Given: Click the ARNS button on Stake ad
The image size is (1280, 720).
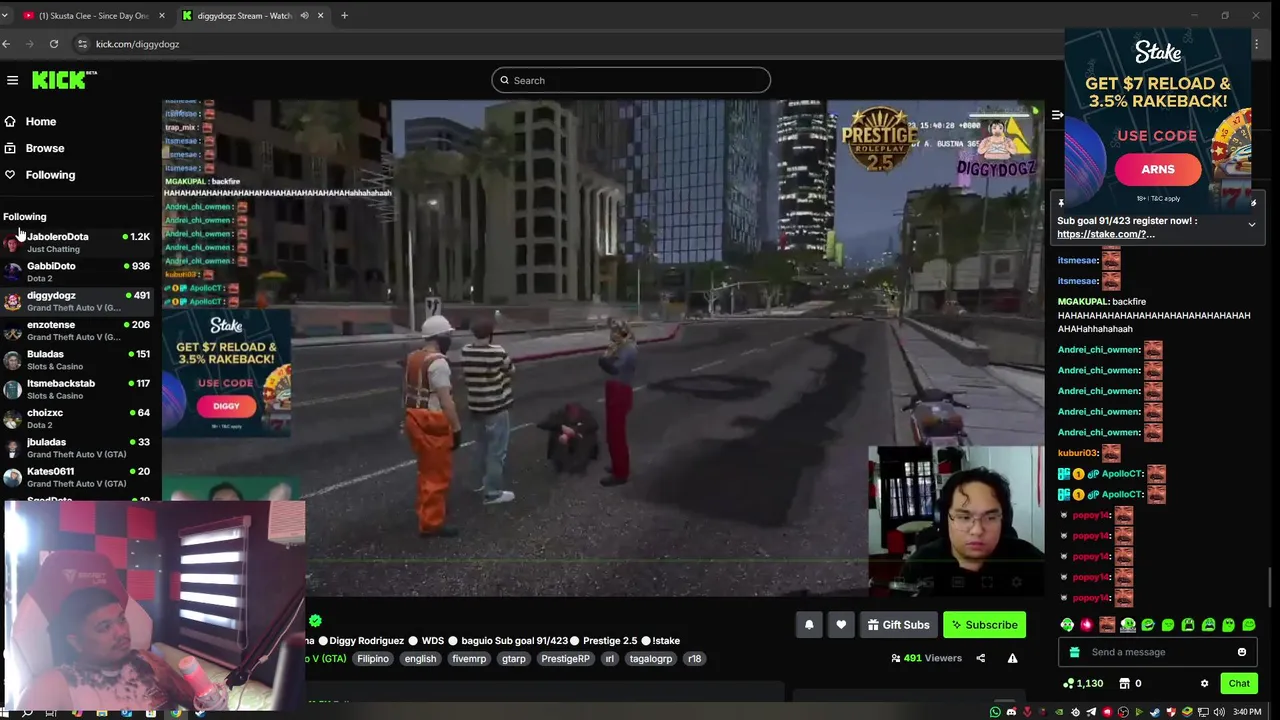Looking at the screenshot, I should click(x=1158, y=169).
